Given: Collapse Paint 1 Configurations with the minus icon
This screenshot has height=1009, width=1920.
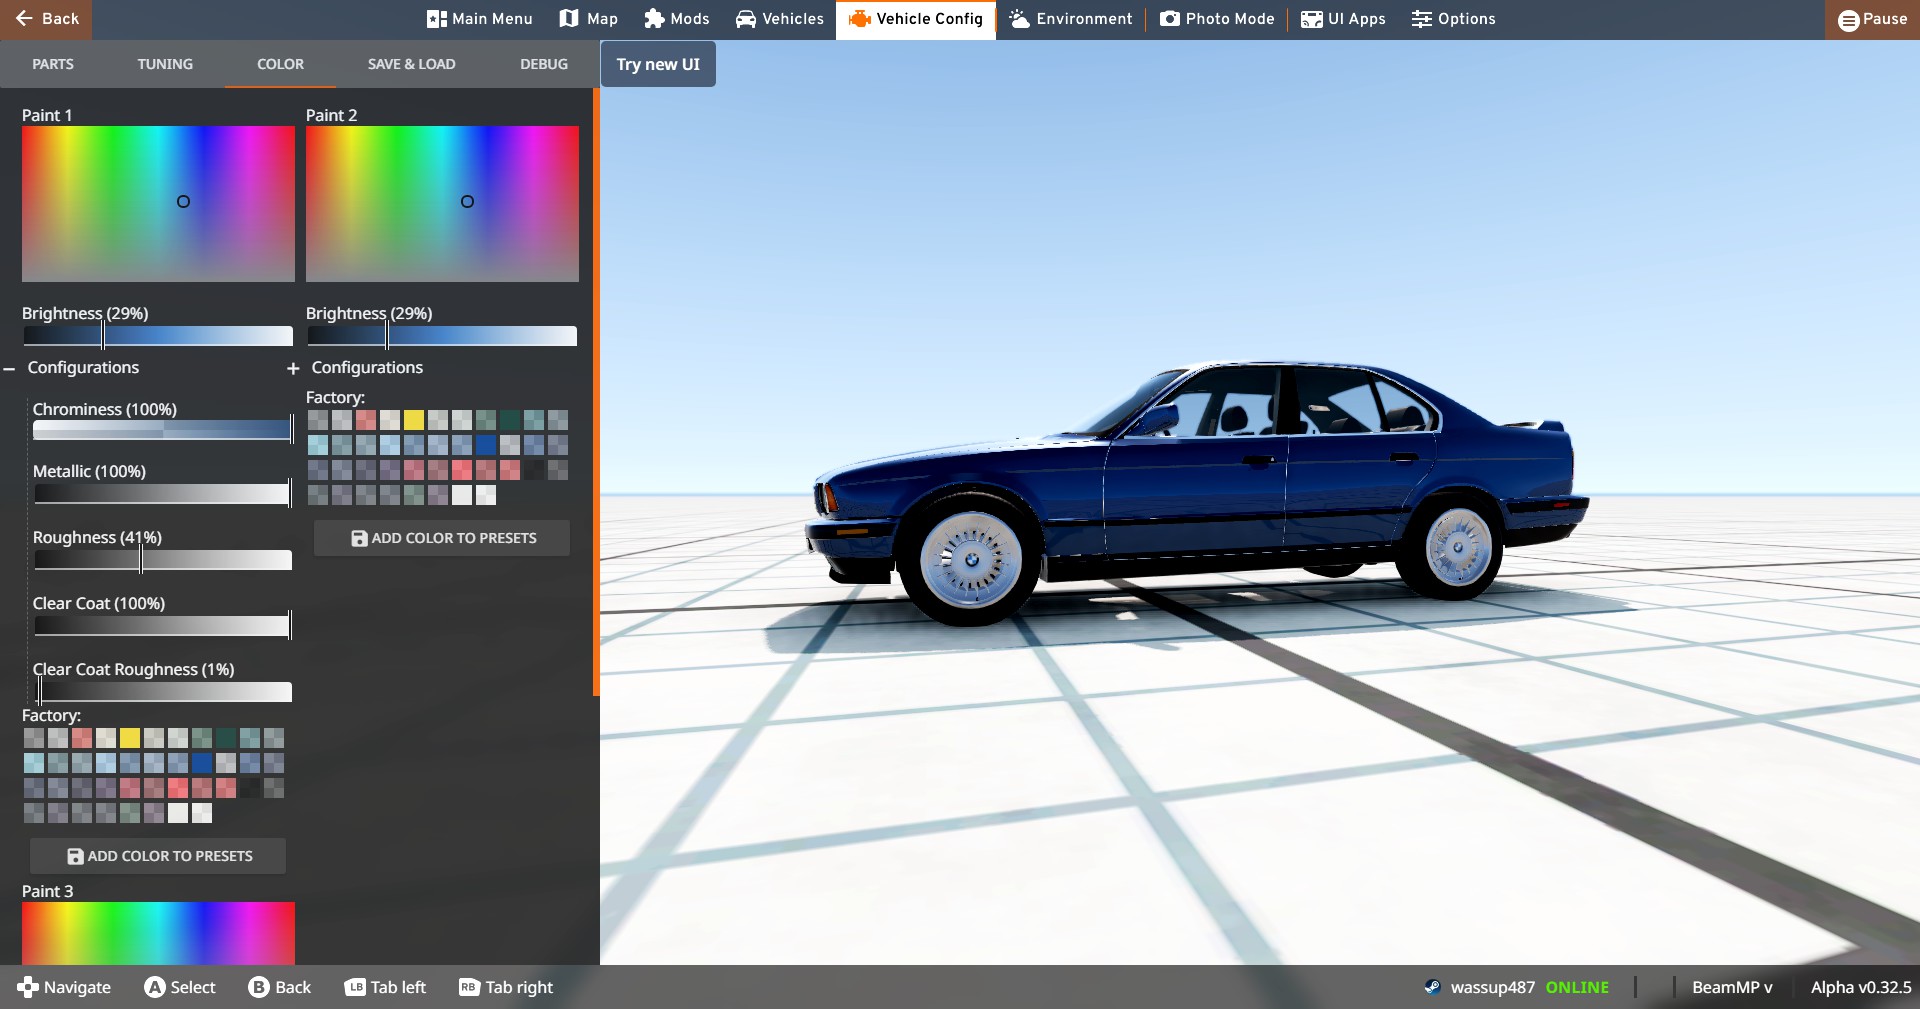Looking at the screenshot, I should click(9, 369).
